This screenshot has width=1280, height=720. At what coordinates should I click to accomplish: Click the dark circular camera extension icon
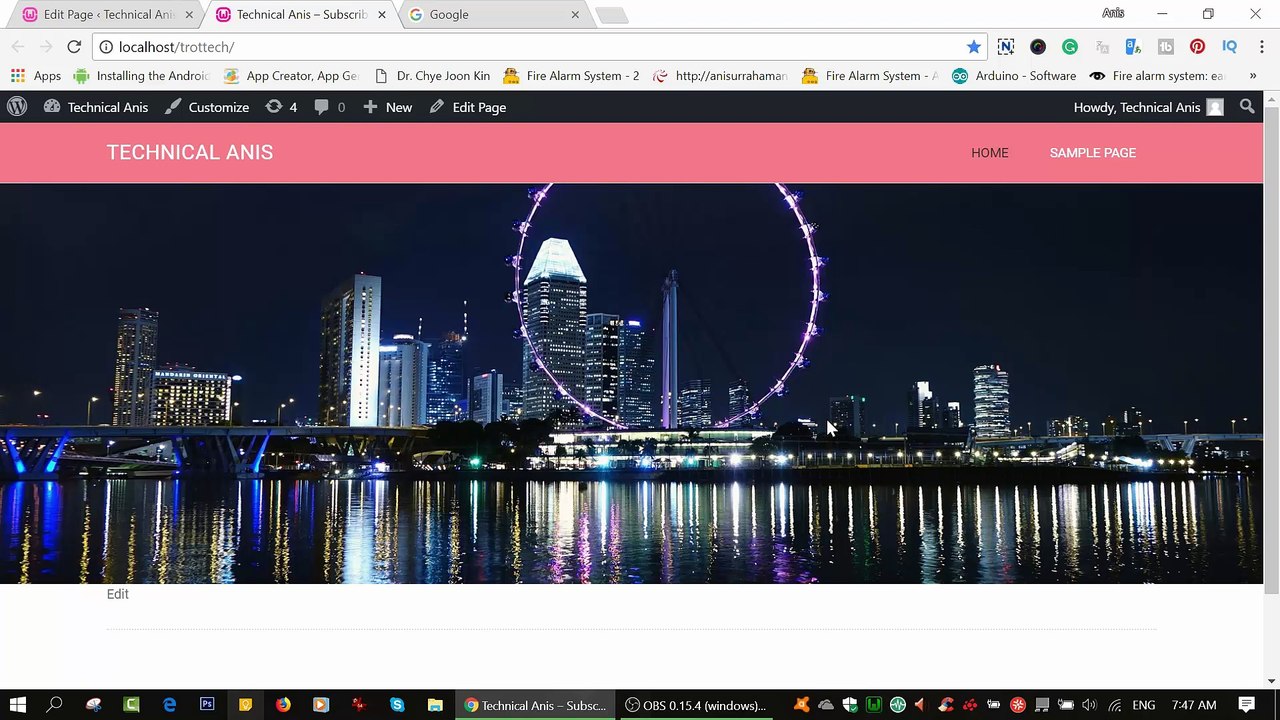pos(1038,47)
